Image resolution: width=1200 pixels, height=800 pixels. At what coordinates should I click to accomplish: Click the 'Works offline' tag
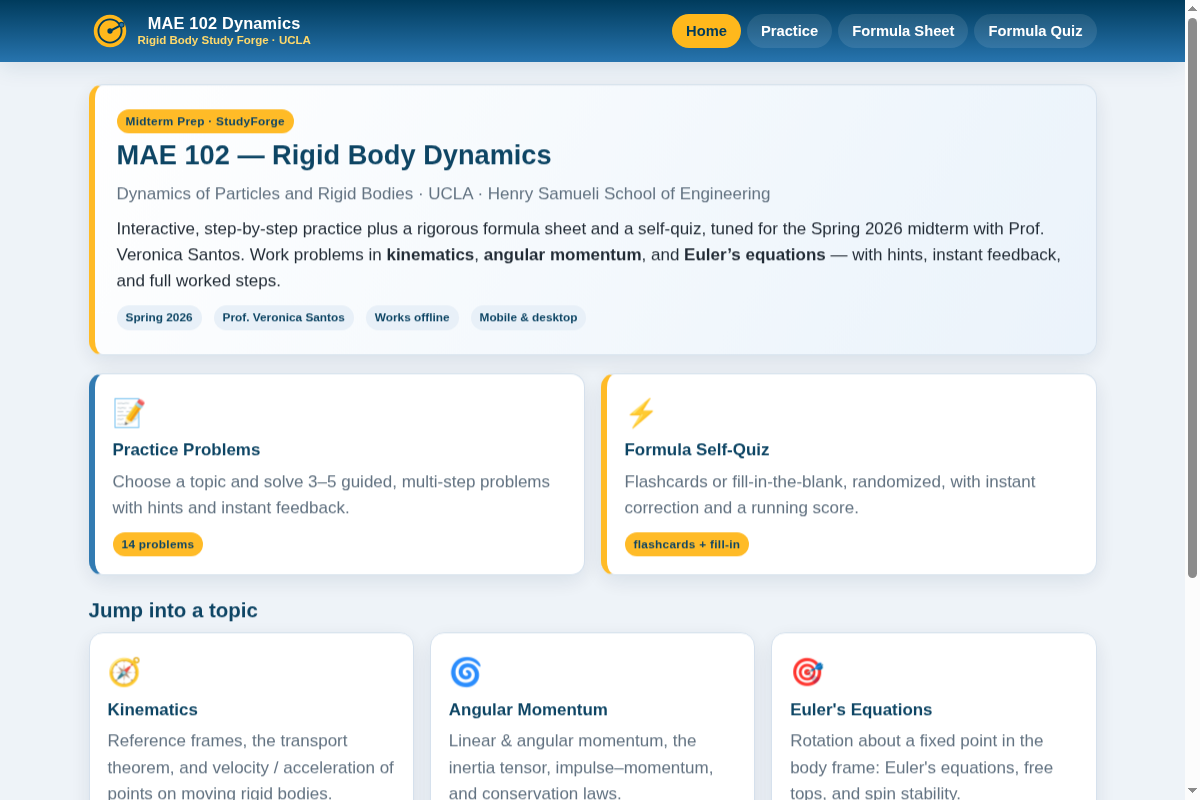pos(412,317)
